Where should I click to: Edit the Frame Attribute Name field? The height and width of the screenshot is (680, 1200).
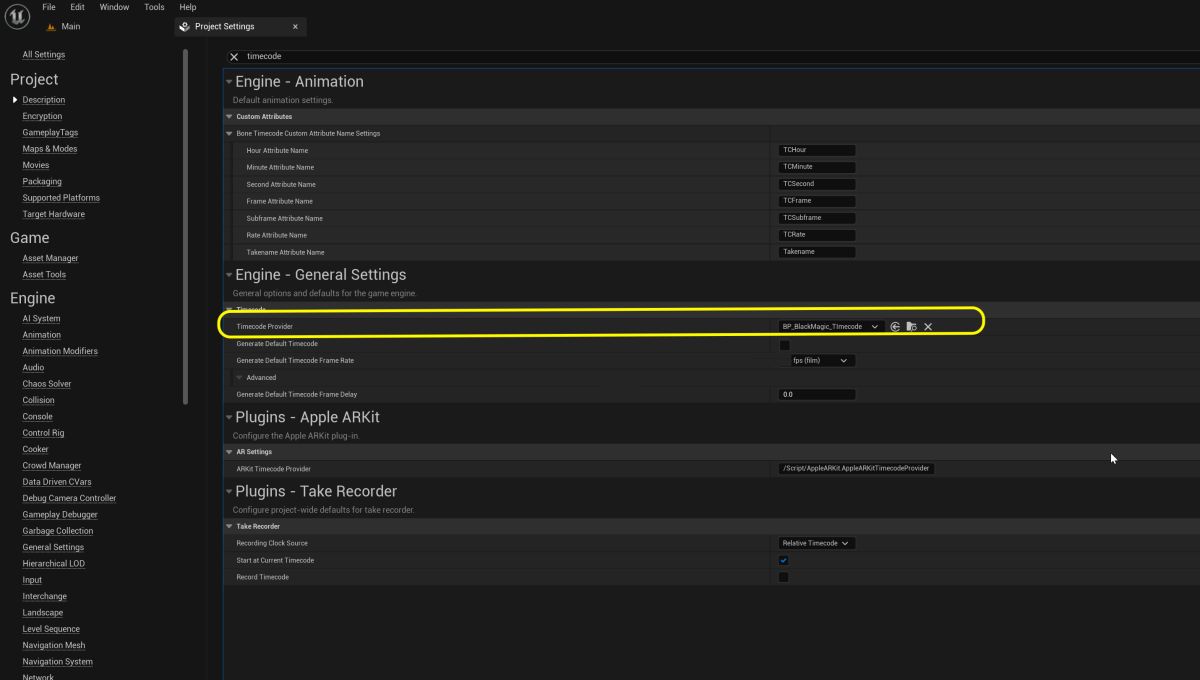click(x=817, y=201)
